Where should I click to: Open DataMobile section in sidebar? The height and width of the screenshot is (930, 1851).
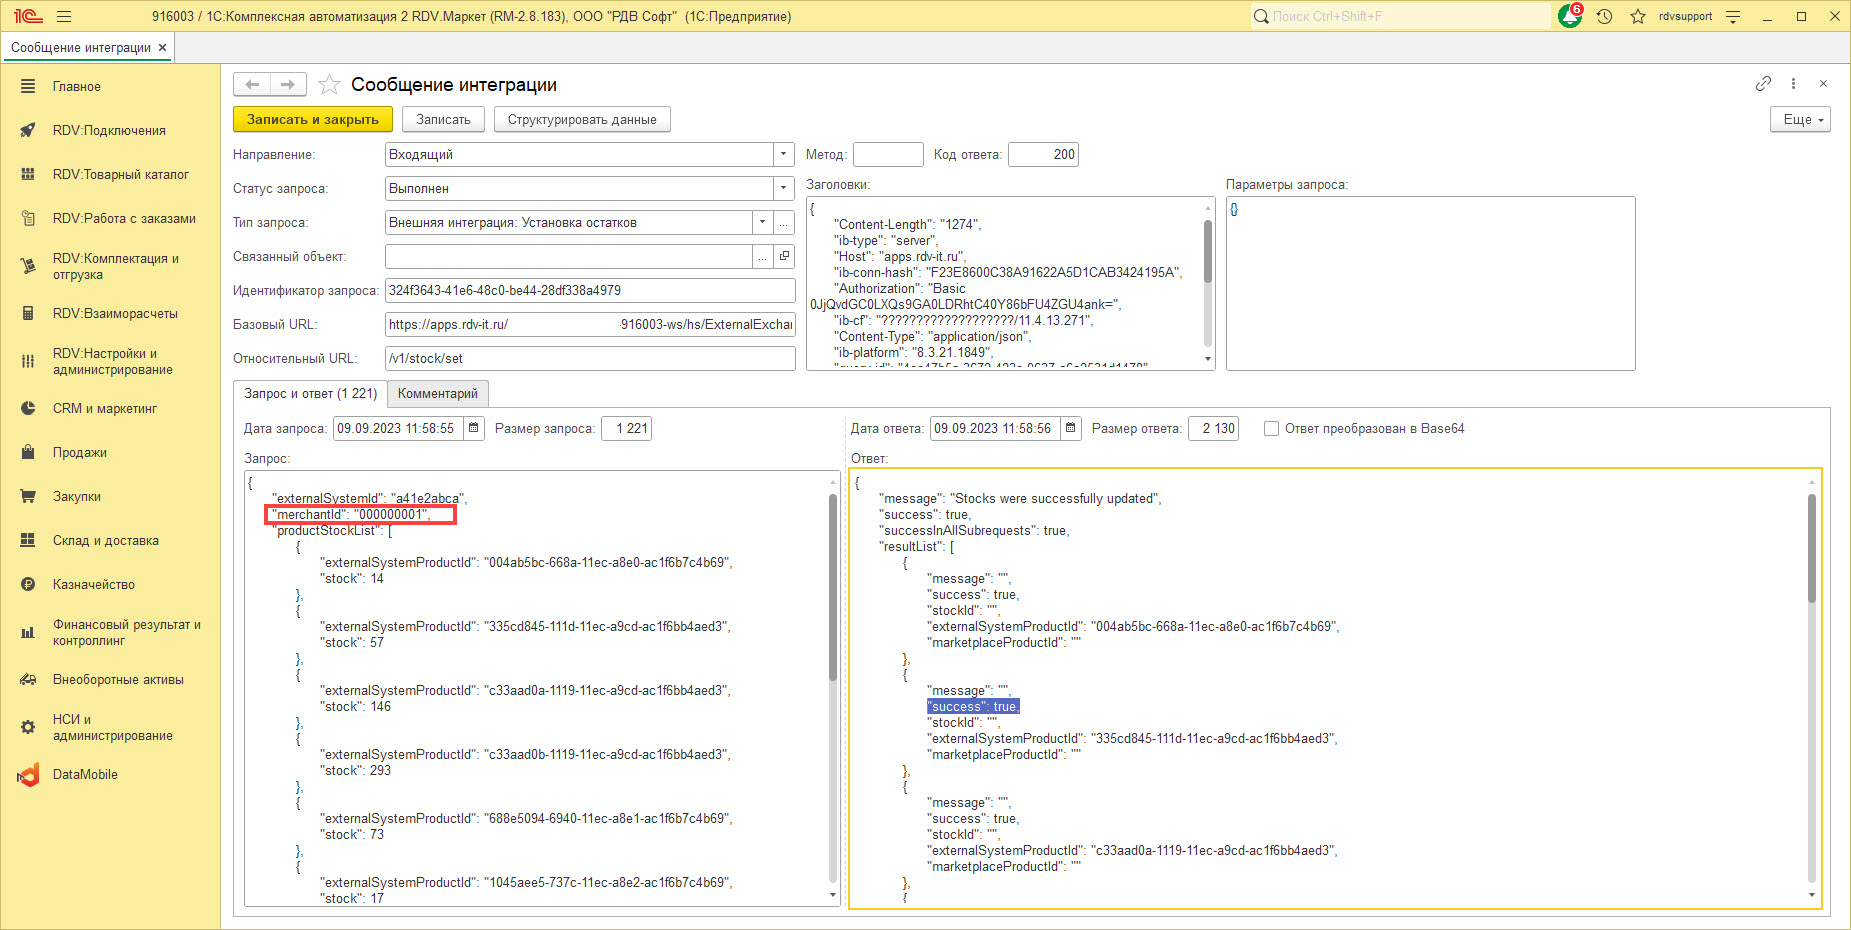85,774
